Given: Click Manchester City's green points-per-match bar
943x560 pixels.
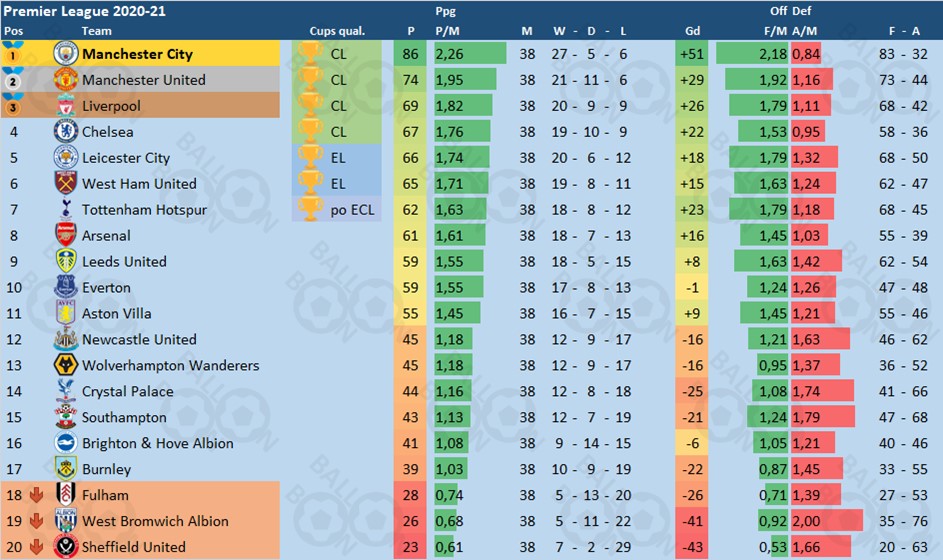Looking at the screenshot, I should click(x=466, y=54).
